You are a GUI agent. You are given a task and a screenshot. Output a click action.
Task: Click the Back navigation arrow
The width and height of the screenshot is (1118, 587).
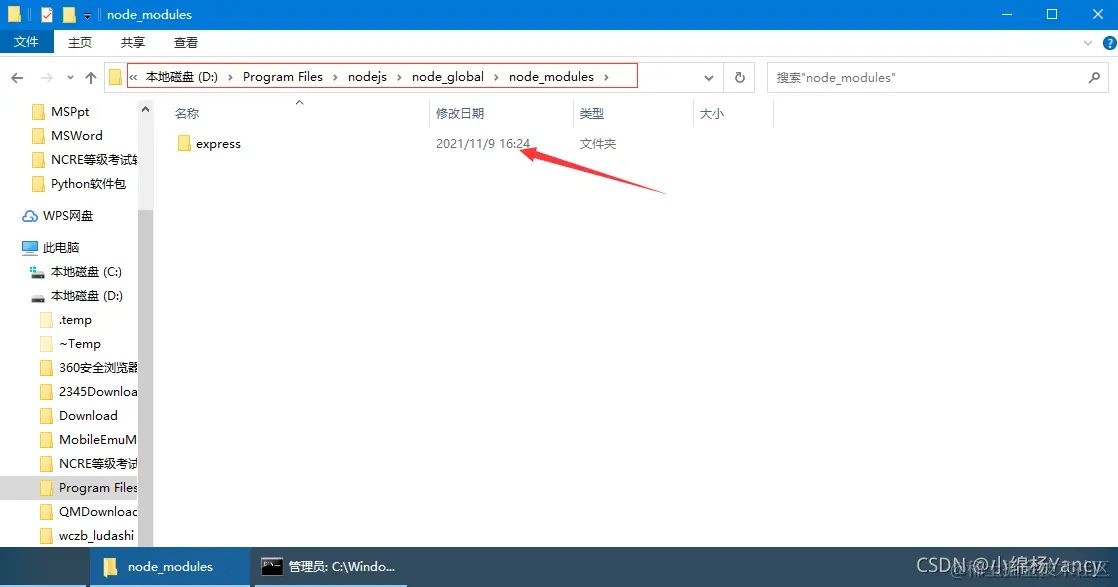(x=17, y=76)
